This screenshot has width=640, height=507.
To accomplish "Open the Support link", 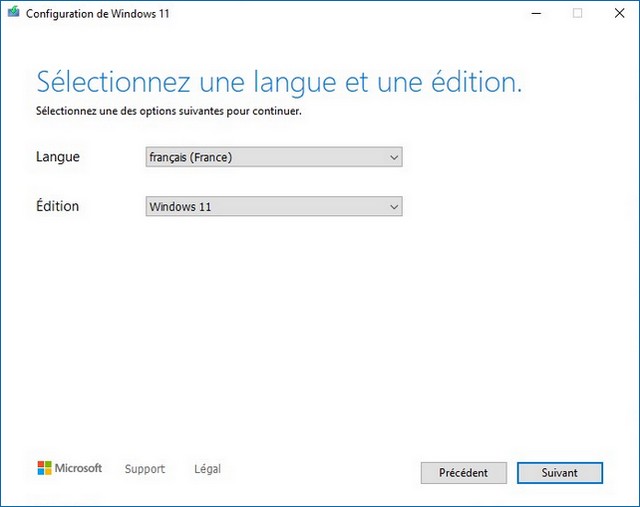I will (x=144, y=469).
